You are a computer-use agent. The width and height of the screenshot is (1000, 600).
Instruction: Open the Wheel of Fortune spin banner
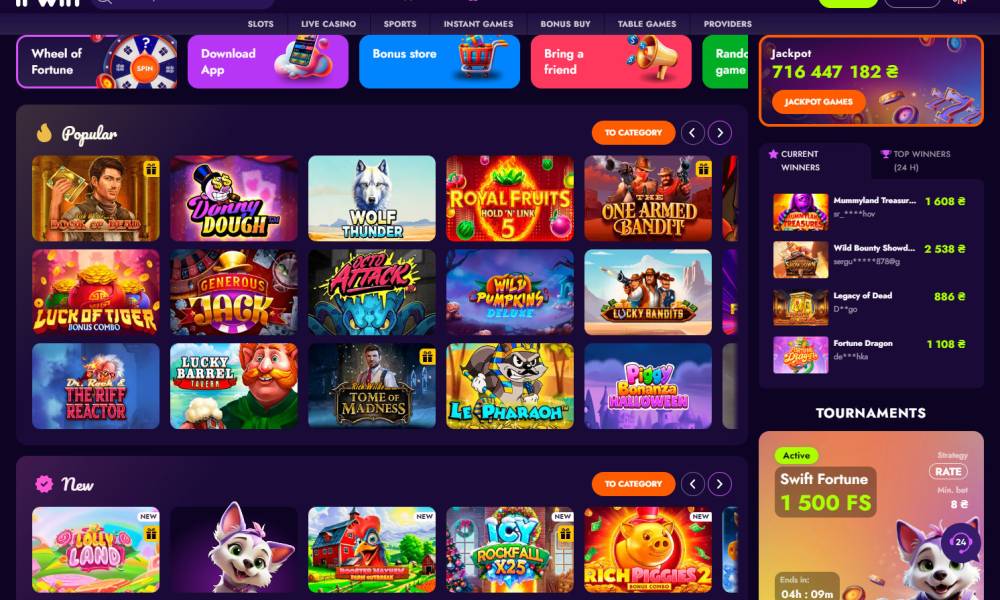coord(97,62)
